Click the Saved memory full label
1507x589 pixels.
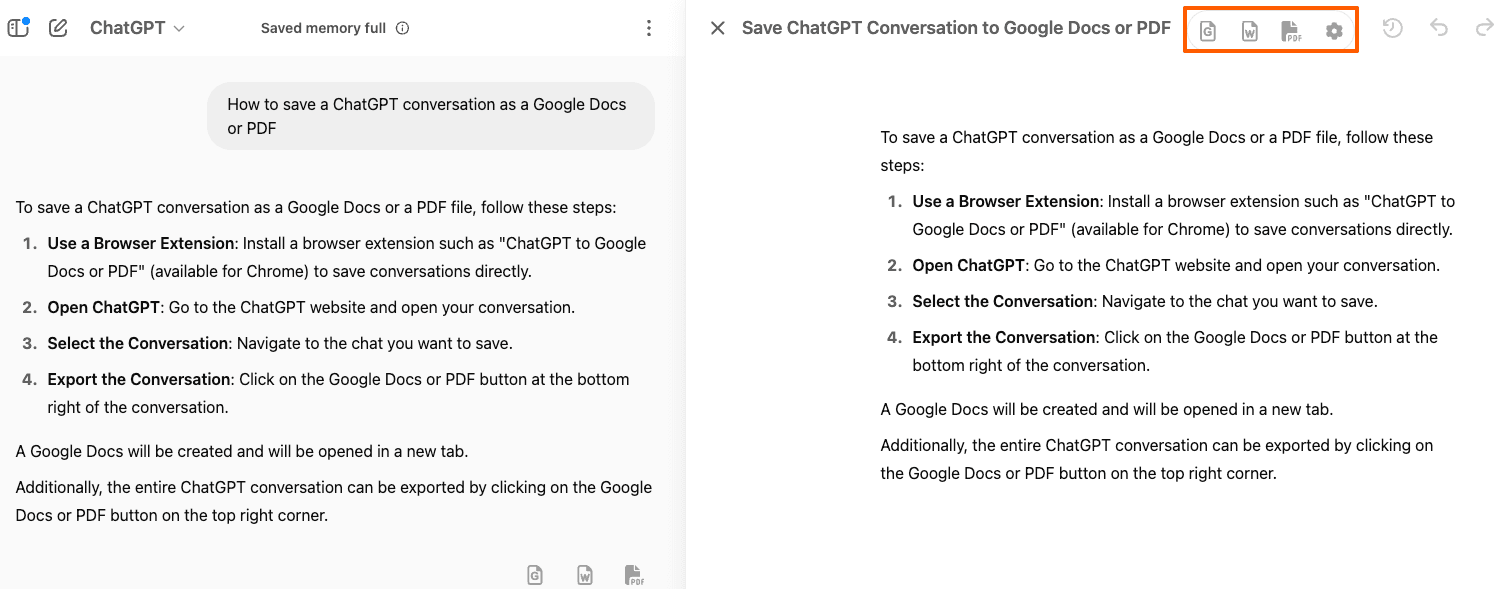coord(323,28)
